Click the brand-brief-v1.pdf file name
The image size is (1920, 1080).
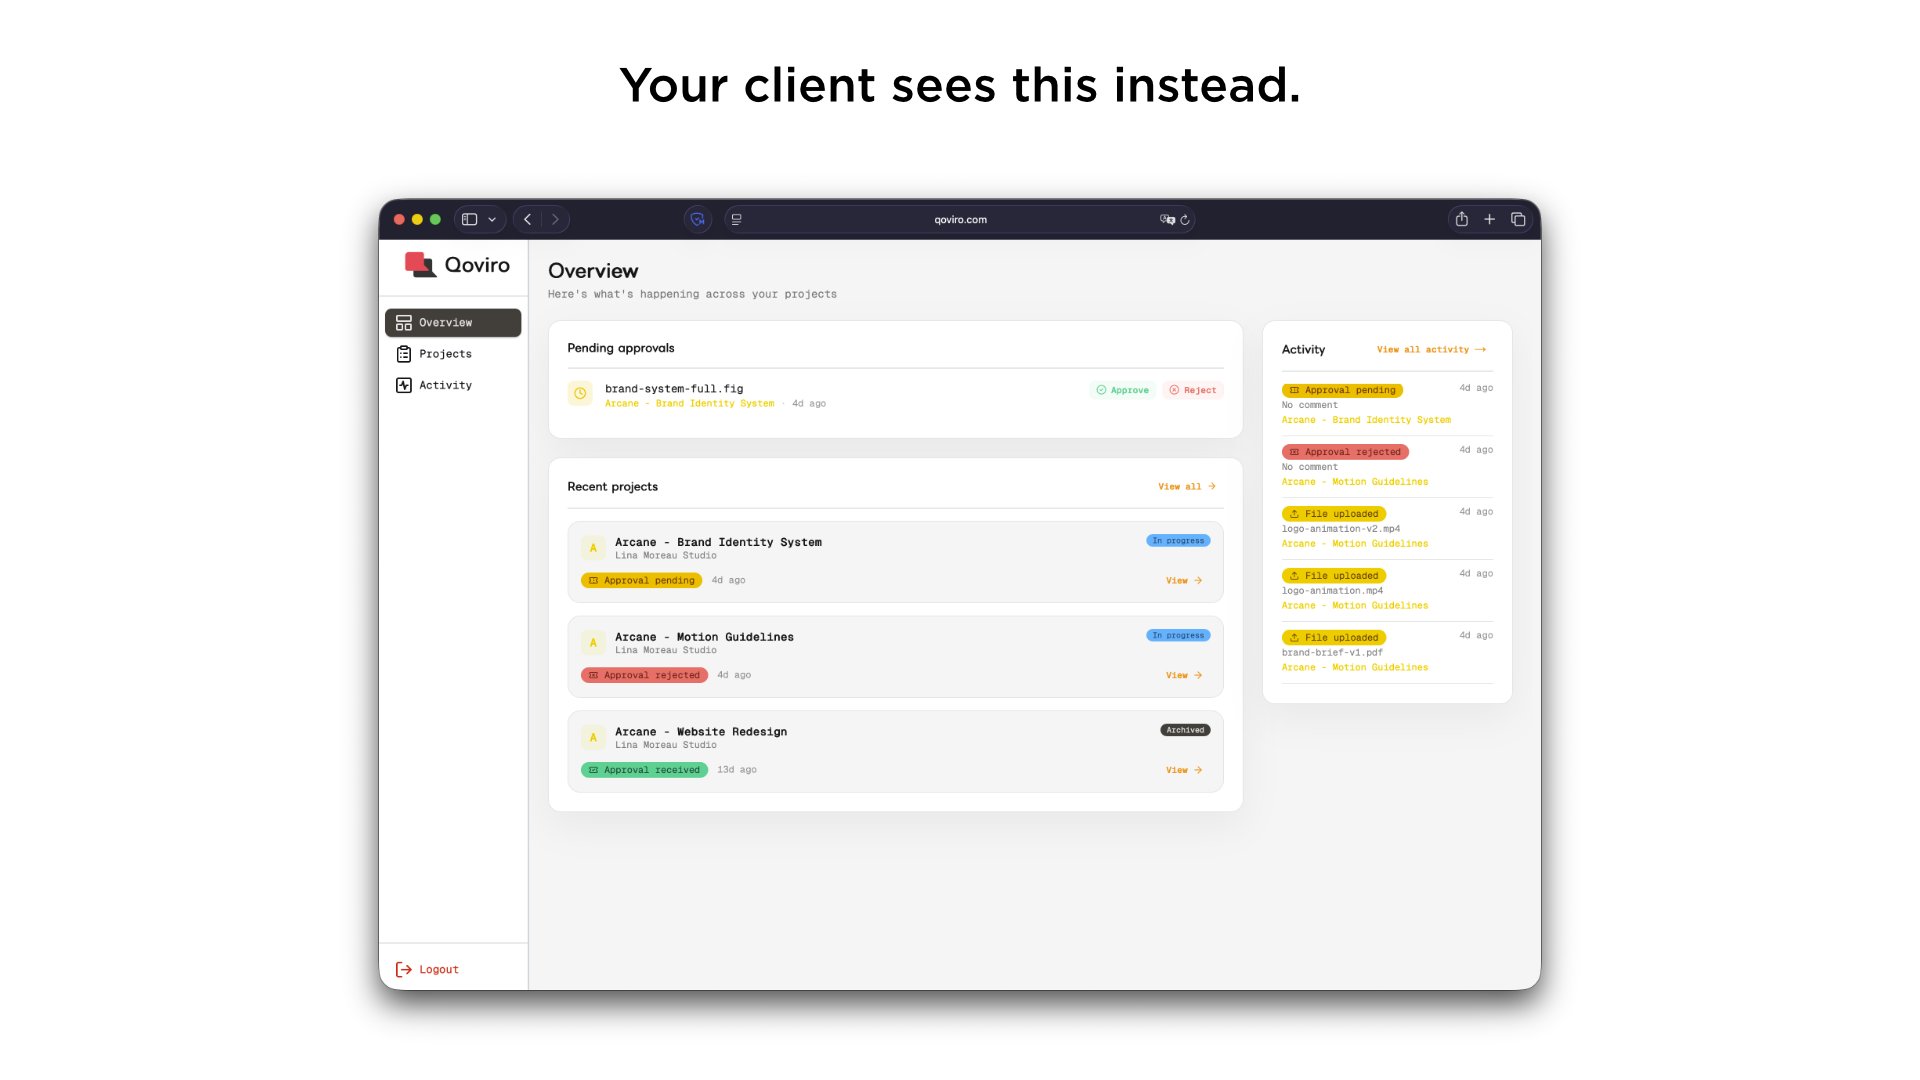coord(1332,653)
